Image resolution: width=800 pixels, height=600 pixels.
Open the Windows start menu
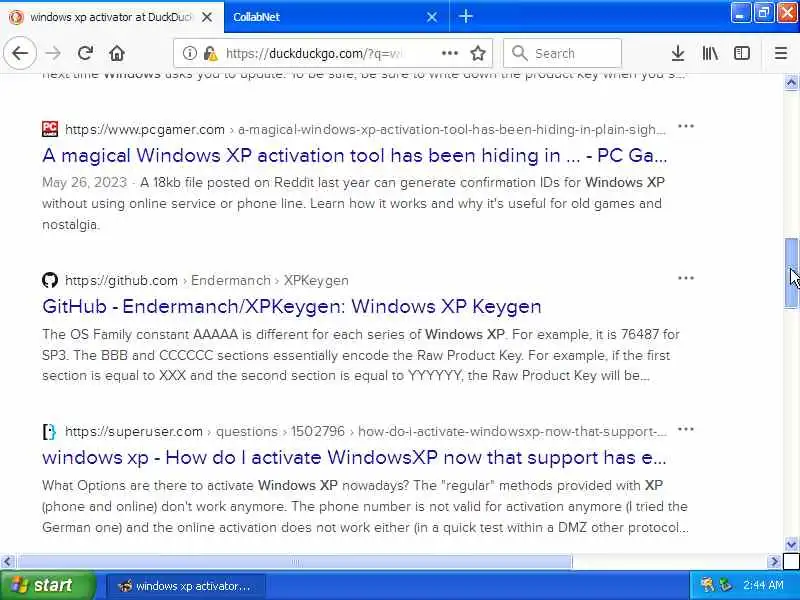[48, 585]
